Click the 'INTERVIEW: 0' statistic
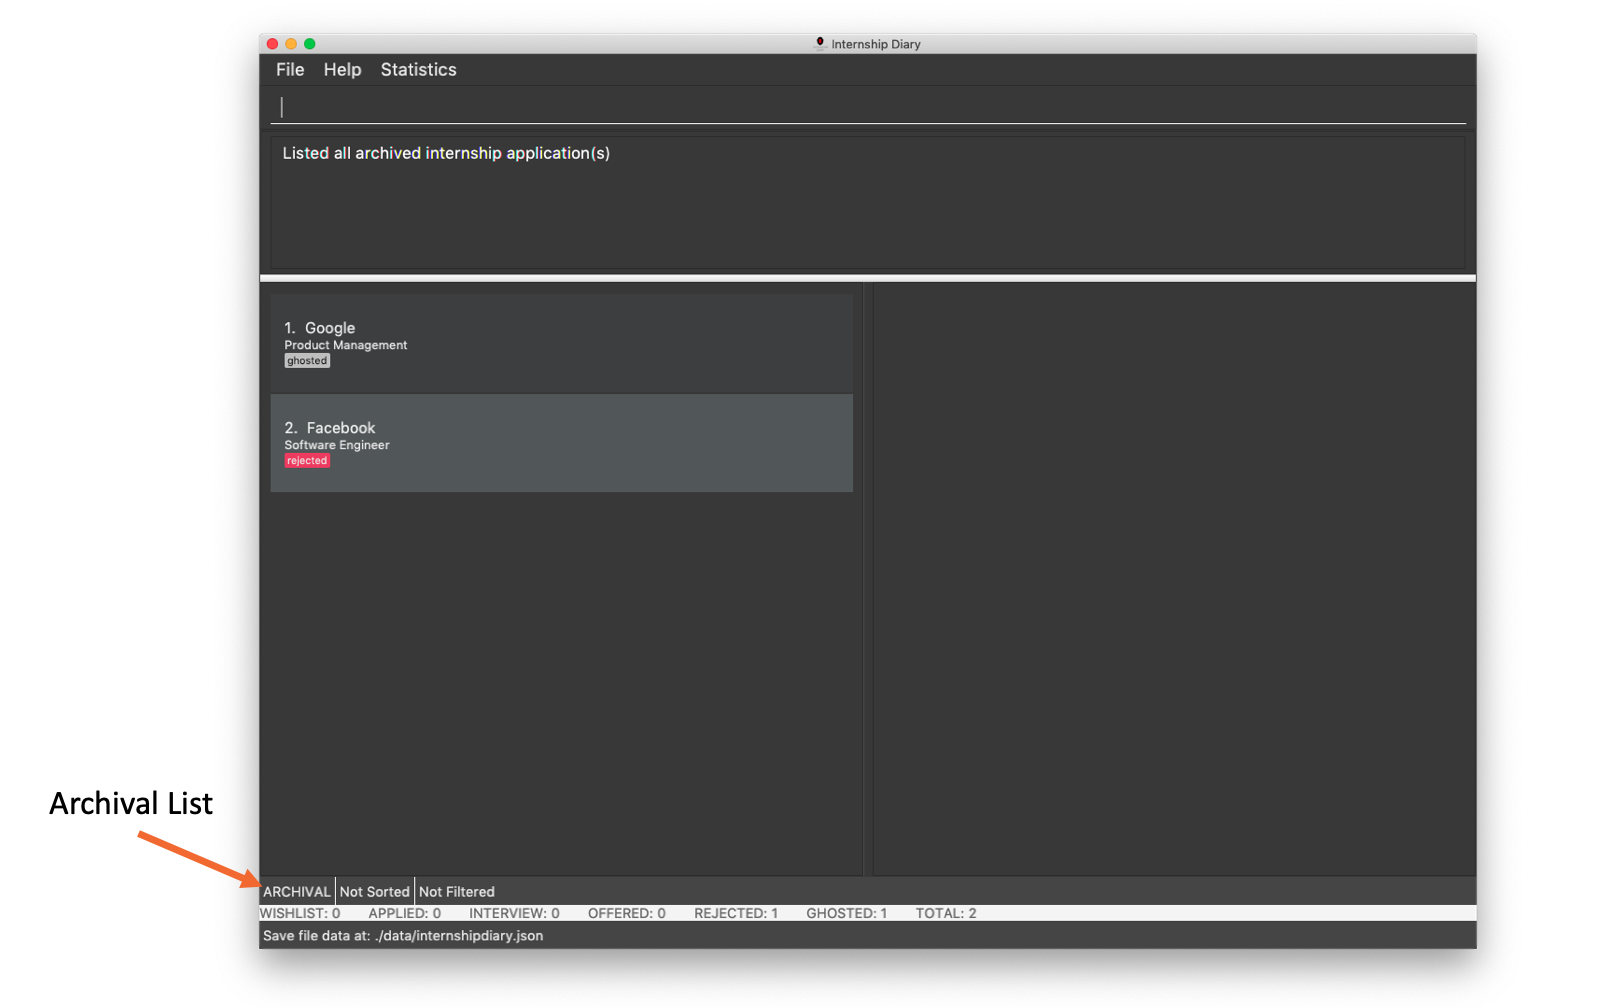Screen dimensions: 1608x1008 pyautogui.click(x=514, y=913)
